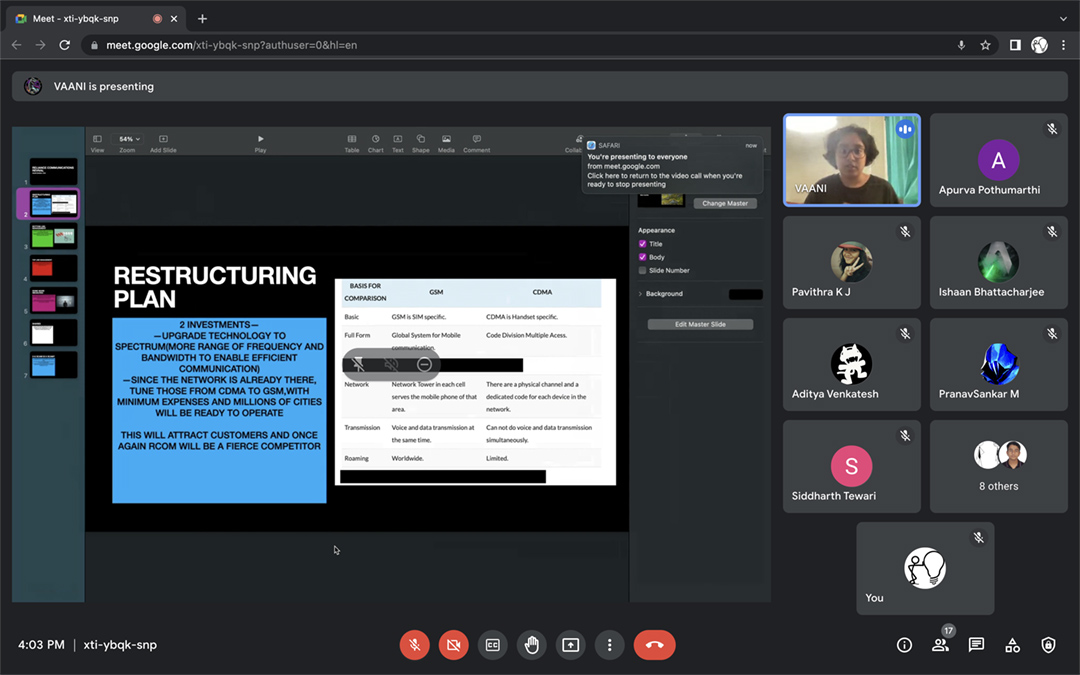This screenshot has height=675, width=1080.
Task: Open the 8 others participants tile
Action: [x=1000, y=467]
